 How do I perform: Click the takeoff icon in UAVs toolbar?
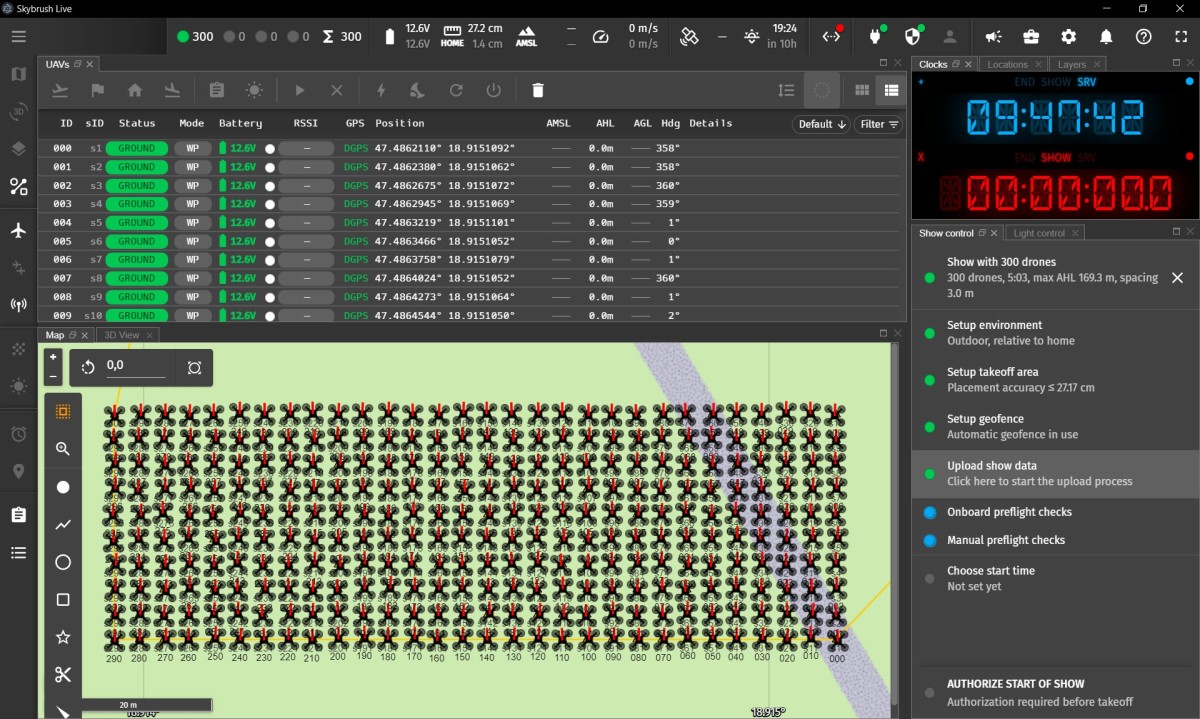click(60, 90)
